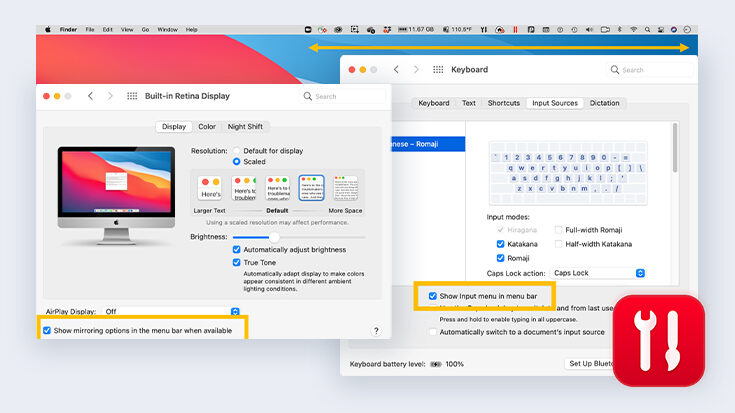Select the Display tab
This screenshot has width=735, height=413.
click(x=174, y=127)
